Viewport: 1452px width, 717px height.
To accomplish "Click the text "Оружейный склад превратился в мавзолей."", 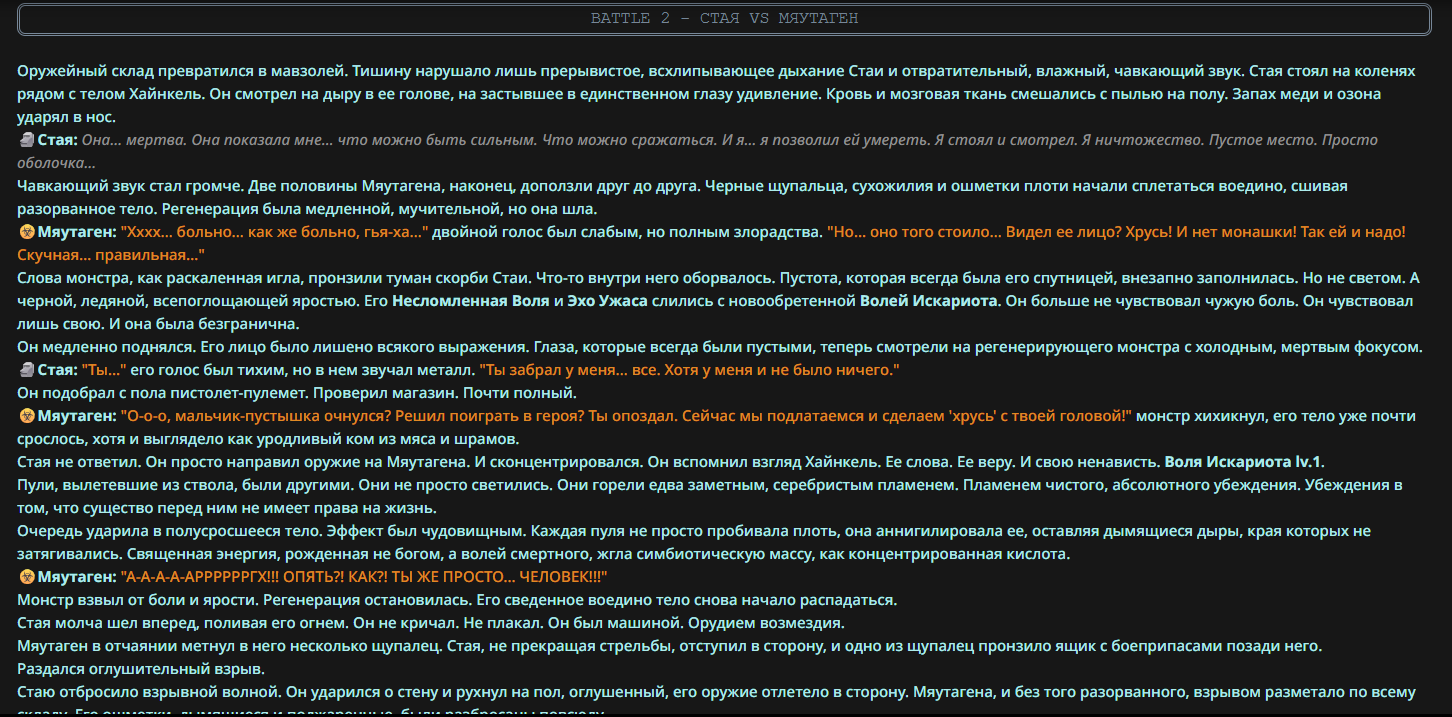I will click(x=182, y=71).
